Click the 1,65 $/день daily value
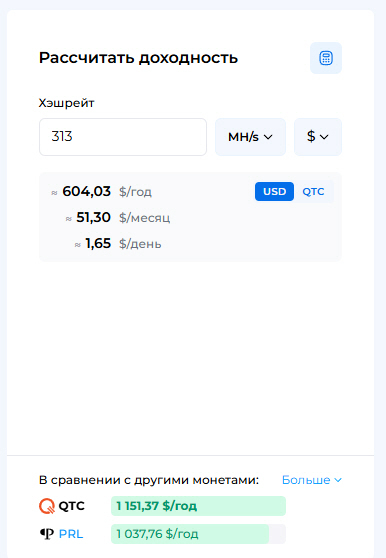Viewport: 386px width, 558px height. pyautogui.click(x=123, y=244)
